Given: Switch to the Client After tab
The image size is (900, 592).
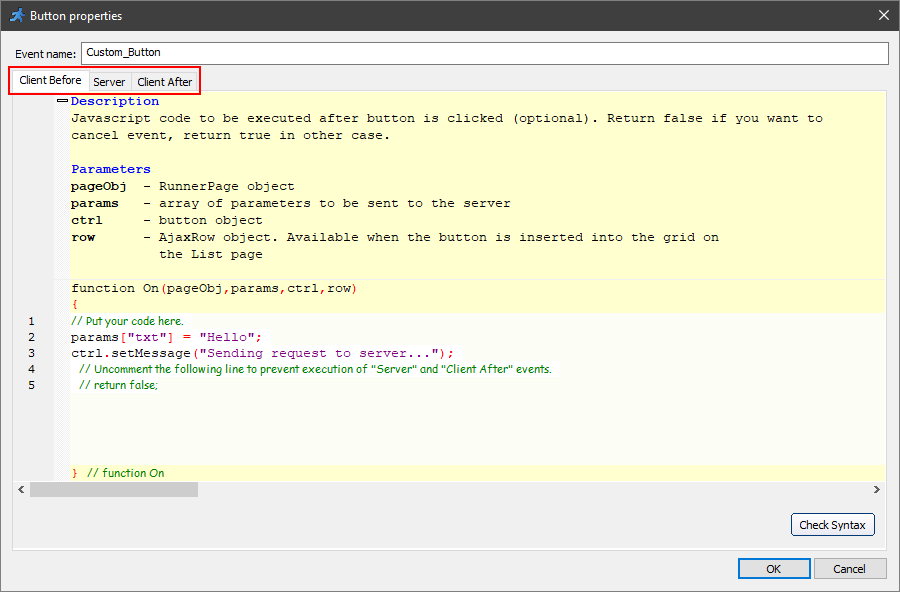Looking at the screenshot, I should [x=164, y=80].
